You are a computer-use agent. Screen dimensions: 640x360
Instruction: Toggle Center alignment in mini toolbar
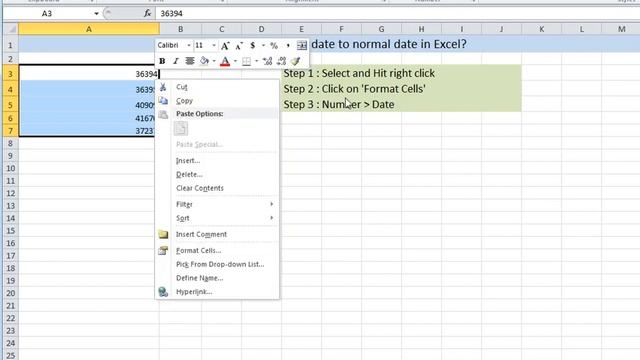coord(189,61)
